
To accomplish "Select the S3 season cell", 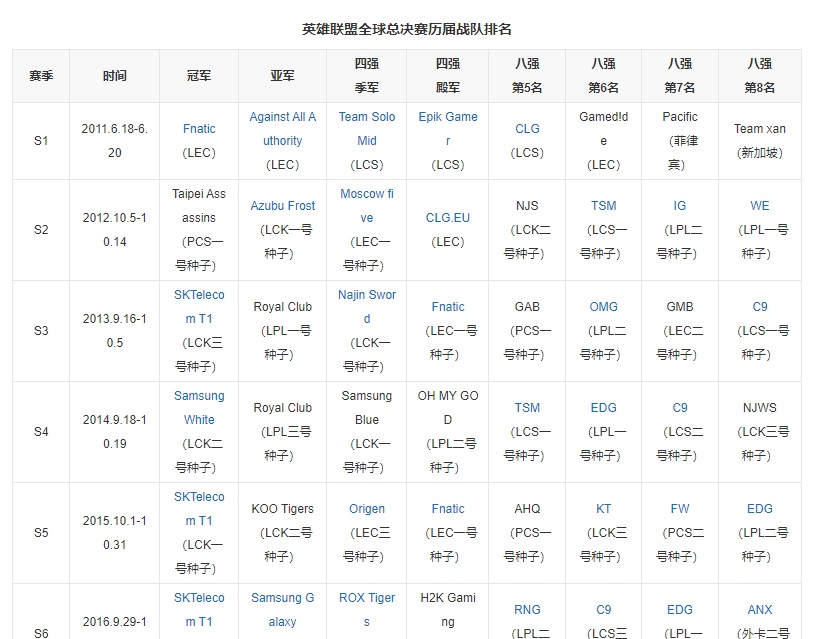I will tap(41, 331).
